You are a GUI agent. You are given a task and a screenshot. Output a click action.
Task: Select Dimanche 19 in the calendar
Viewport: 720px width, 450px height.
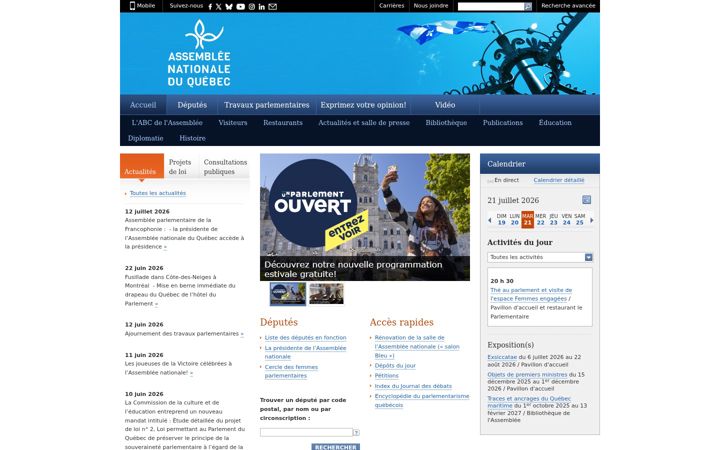(x=501, y=219)
